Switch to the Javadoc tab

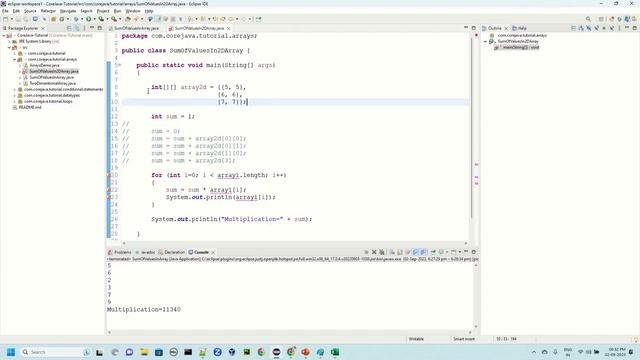[145, 252]
